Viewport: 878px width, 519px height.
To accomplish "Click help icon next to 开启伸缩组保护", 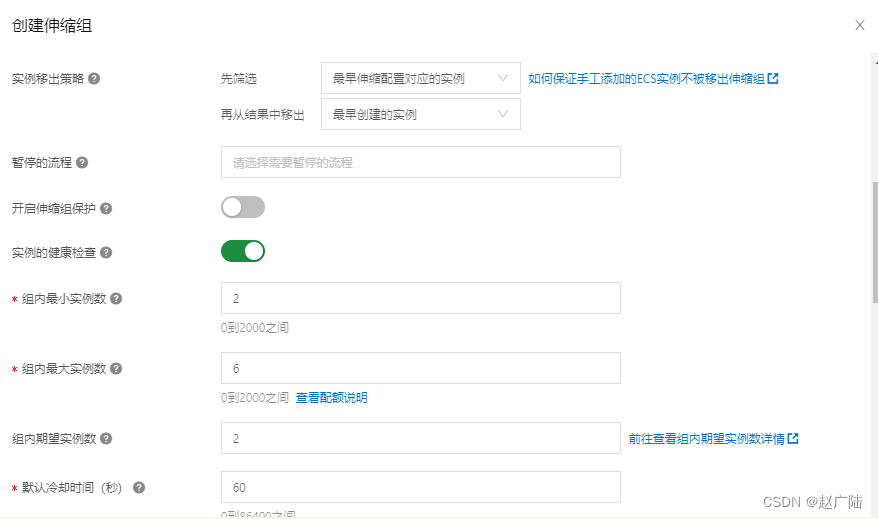I will pos(106,208).
